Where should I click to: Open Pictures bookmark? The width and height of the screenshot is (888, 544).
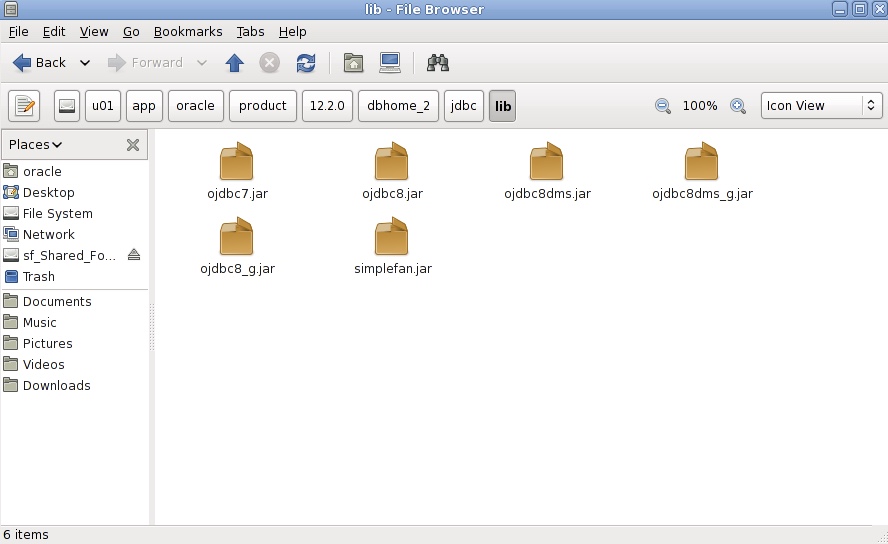(47, 343)
